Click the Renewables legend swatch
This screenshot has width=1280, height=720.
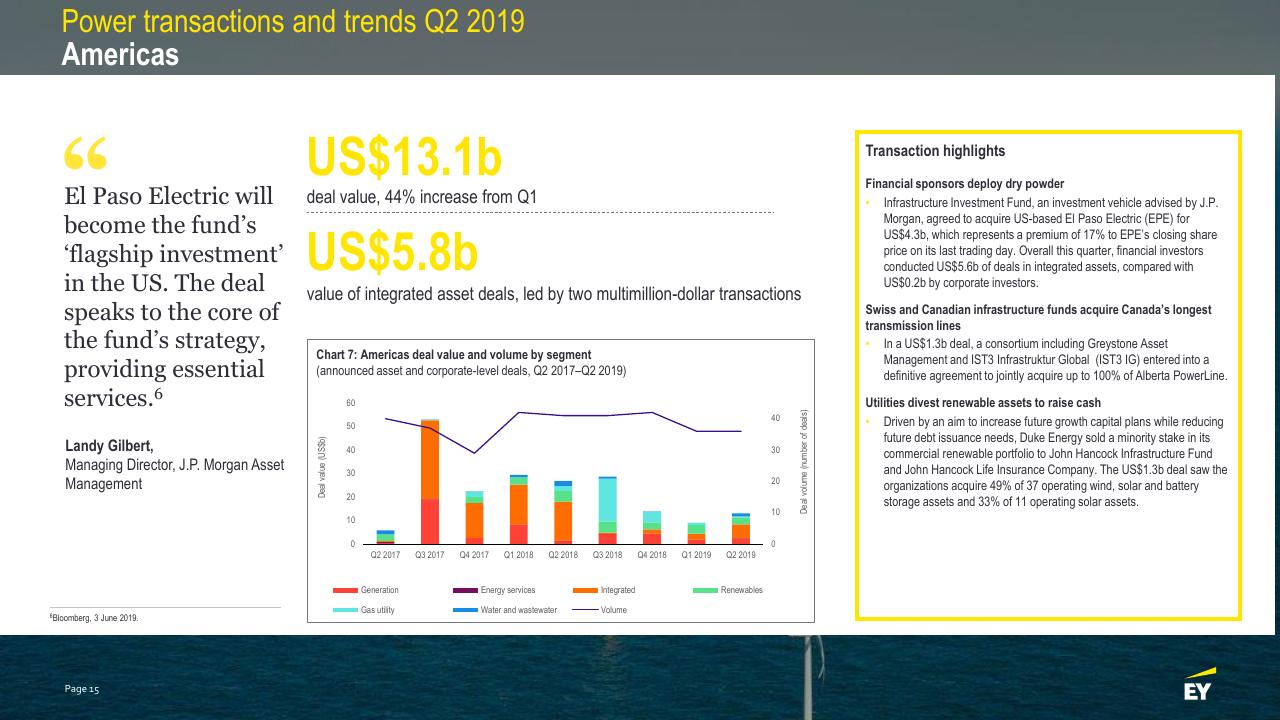point(705,590)
